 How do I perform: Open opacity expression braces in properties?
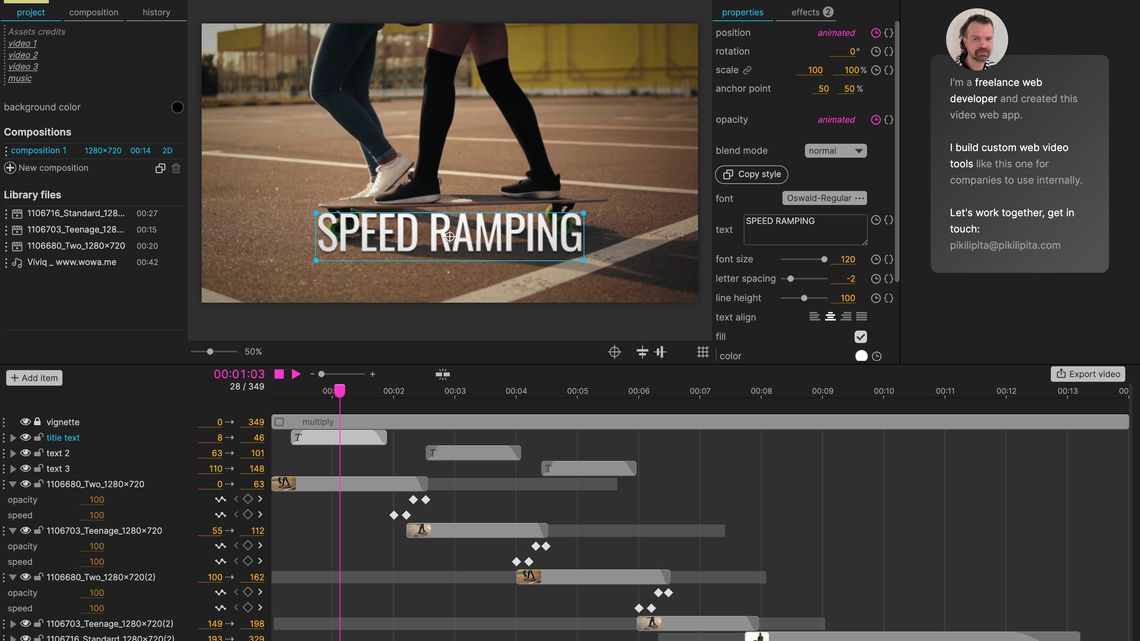click(x=888, y=120)
